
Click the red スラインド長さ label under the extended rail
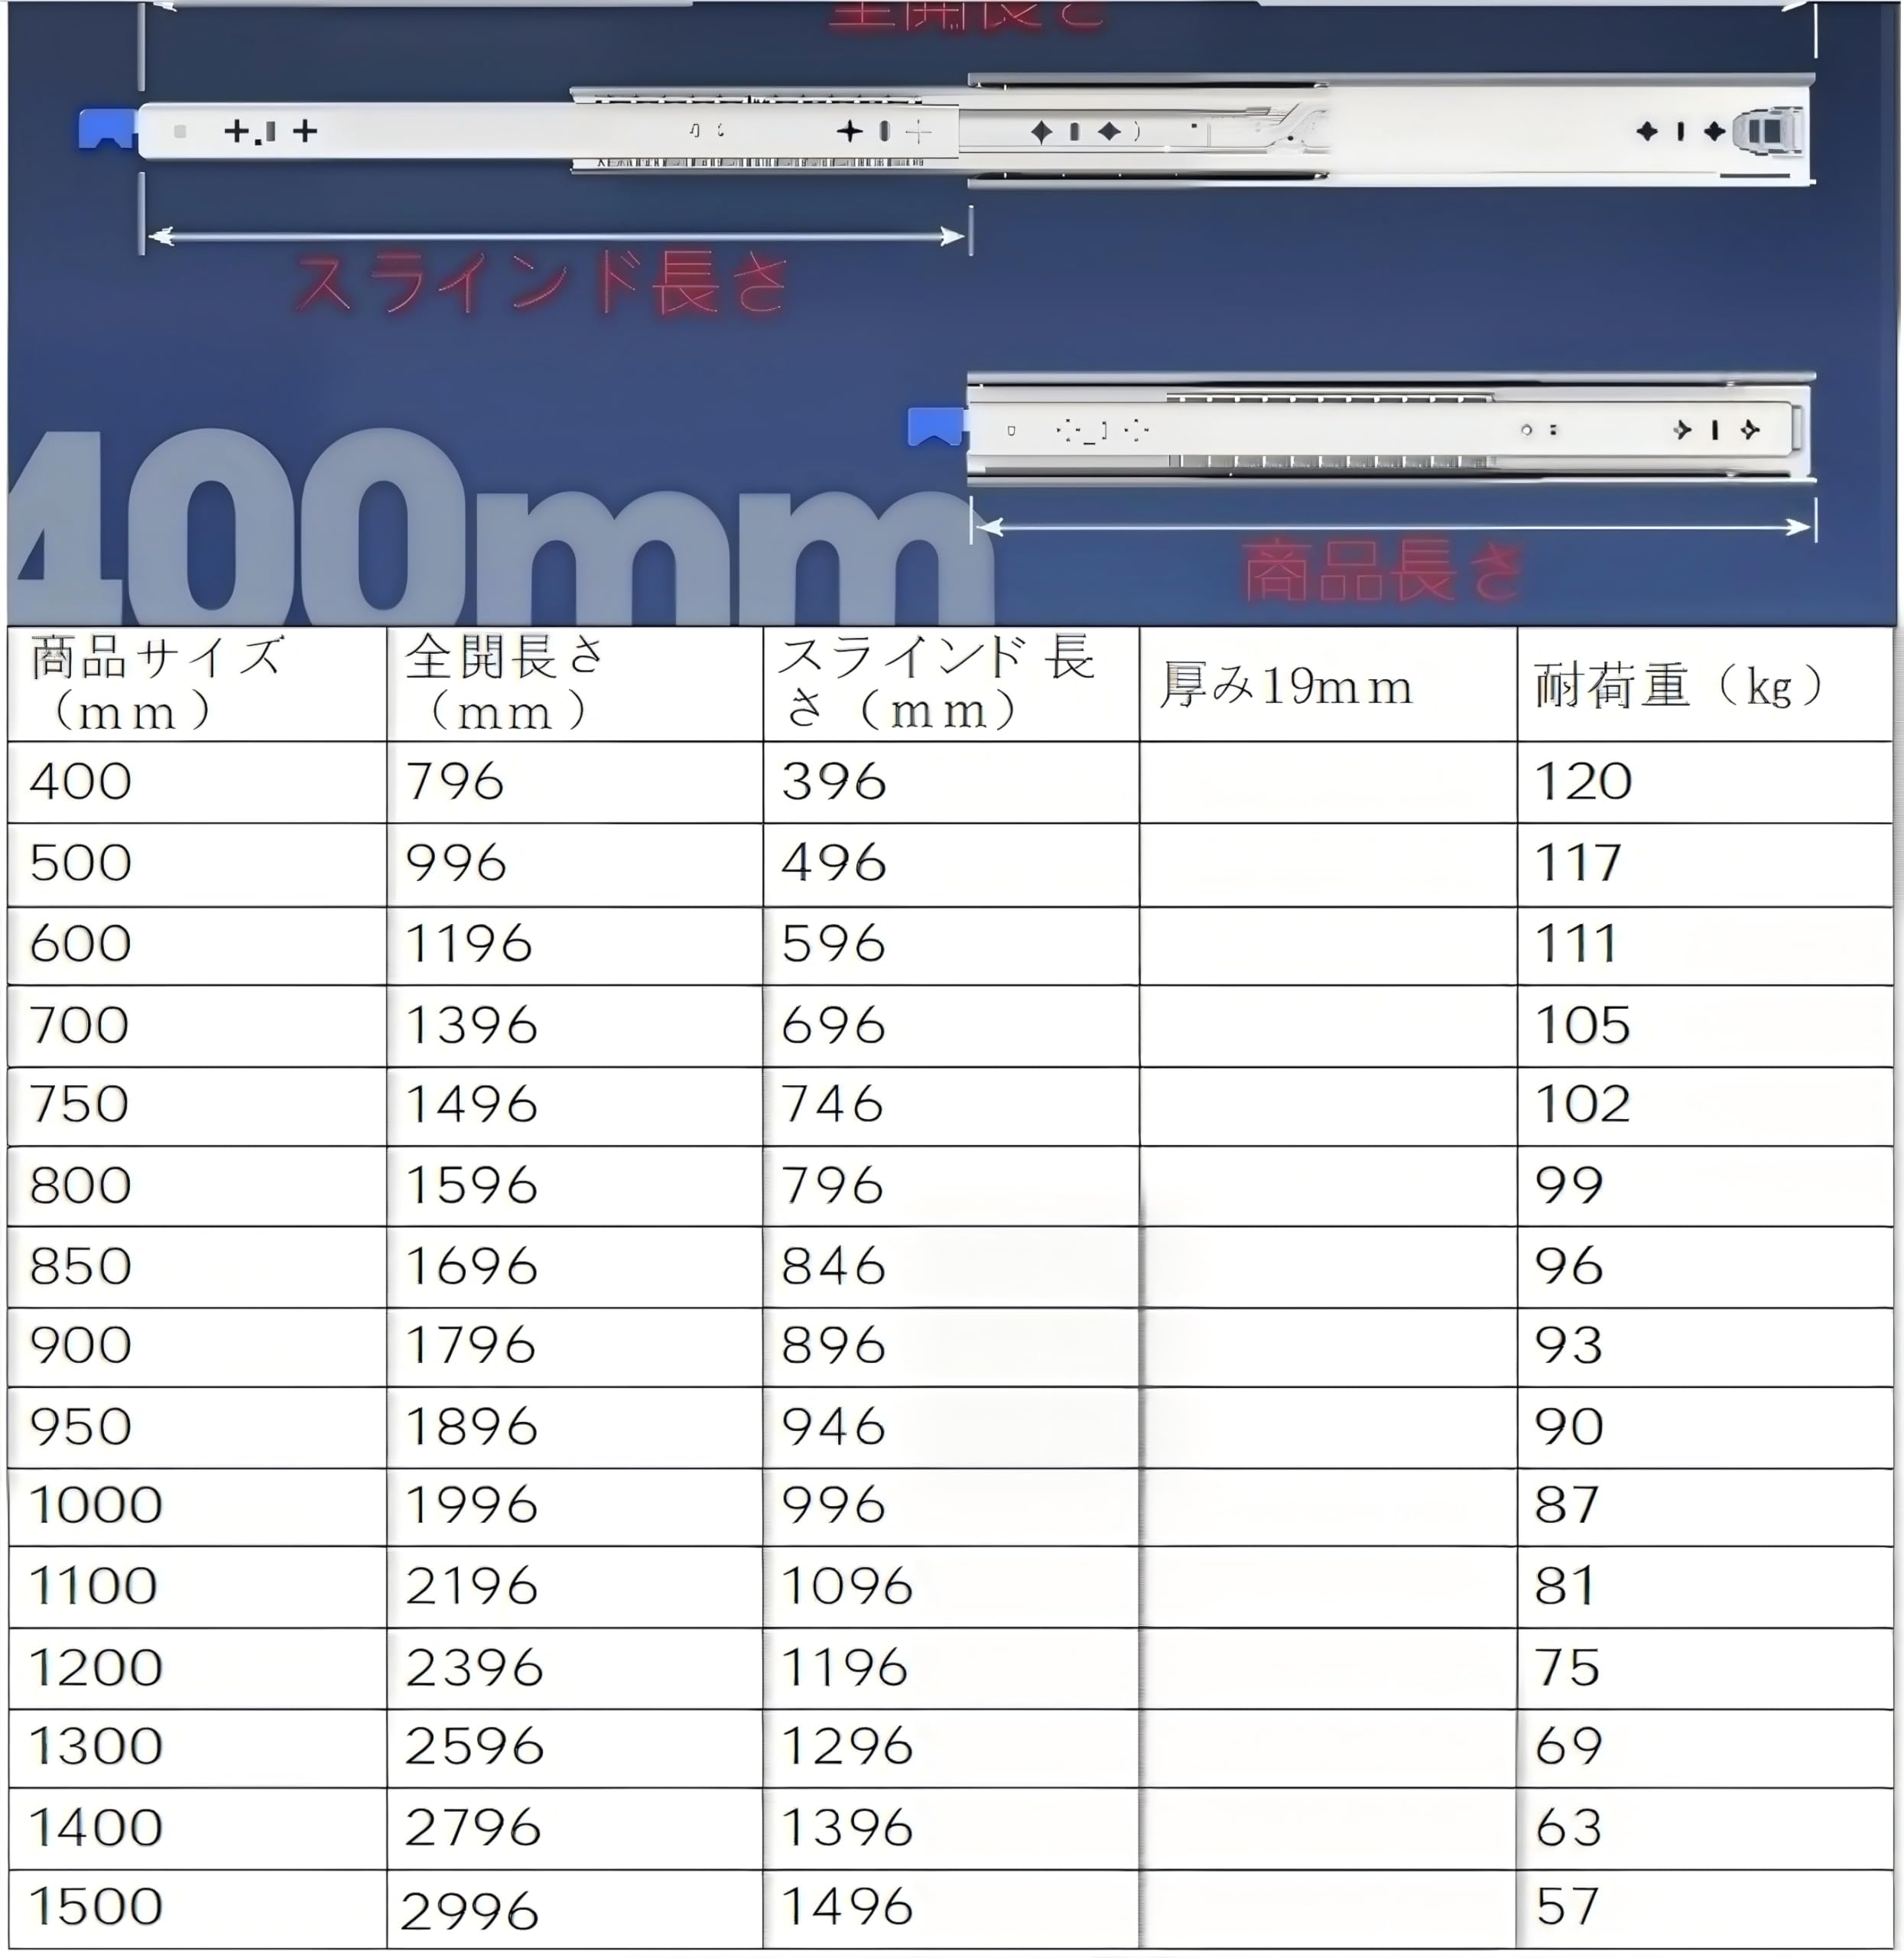[544, 283]
